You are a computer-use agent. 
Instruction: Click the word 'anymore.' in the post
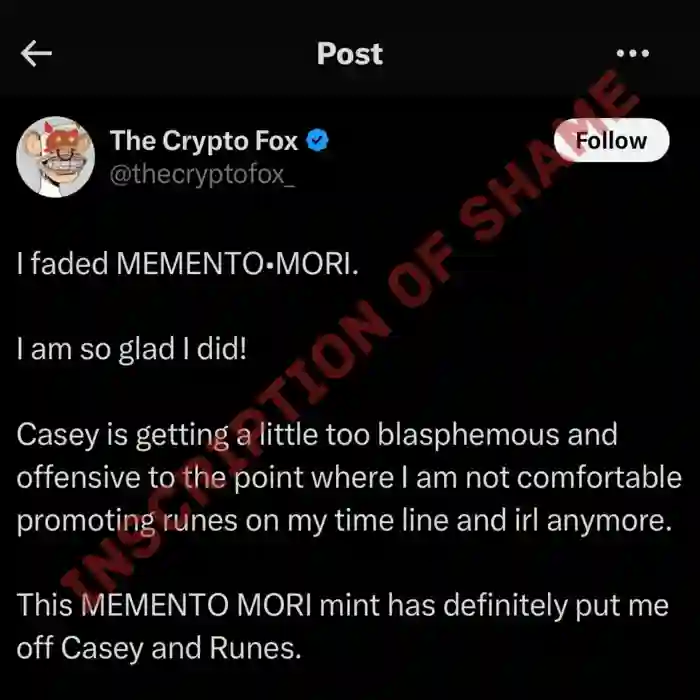tap(609, 522)
